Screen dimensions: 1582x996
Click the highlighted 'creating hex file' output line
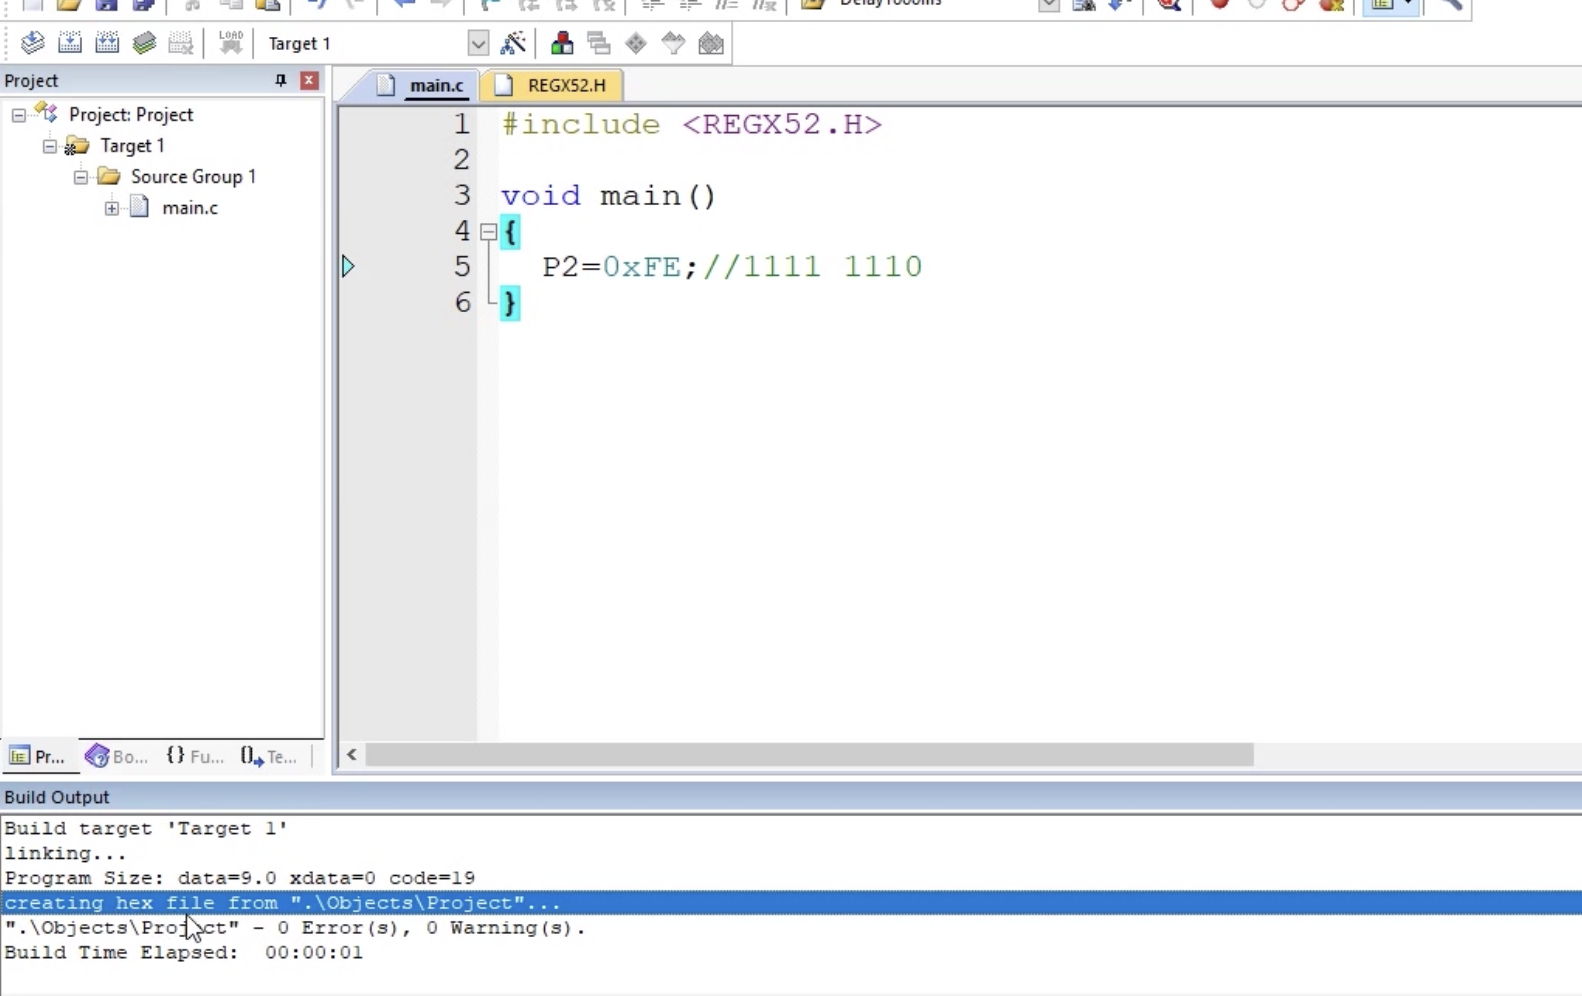[791, 903]
